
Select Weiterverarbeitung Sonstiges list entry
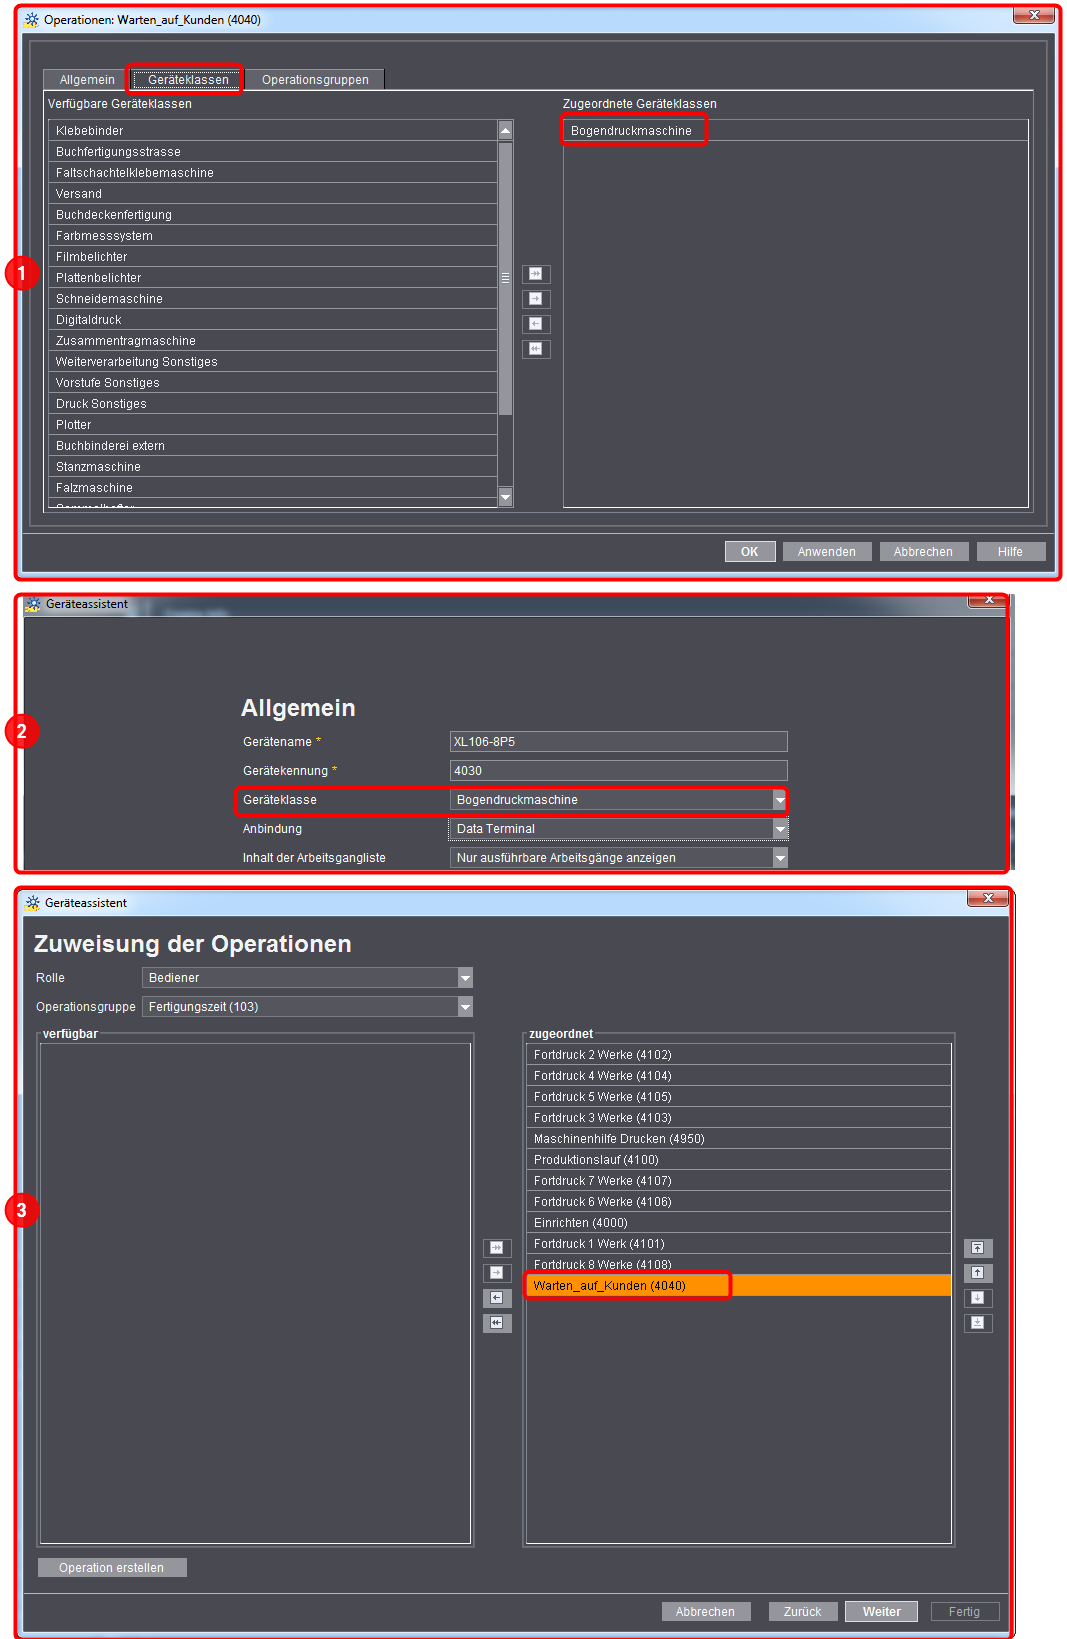tap(273, 362)
